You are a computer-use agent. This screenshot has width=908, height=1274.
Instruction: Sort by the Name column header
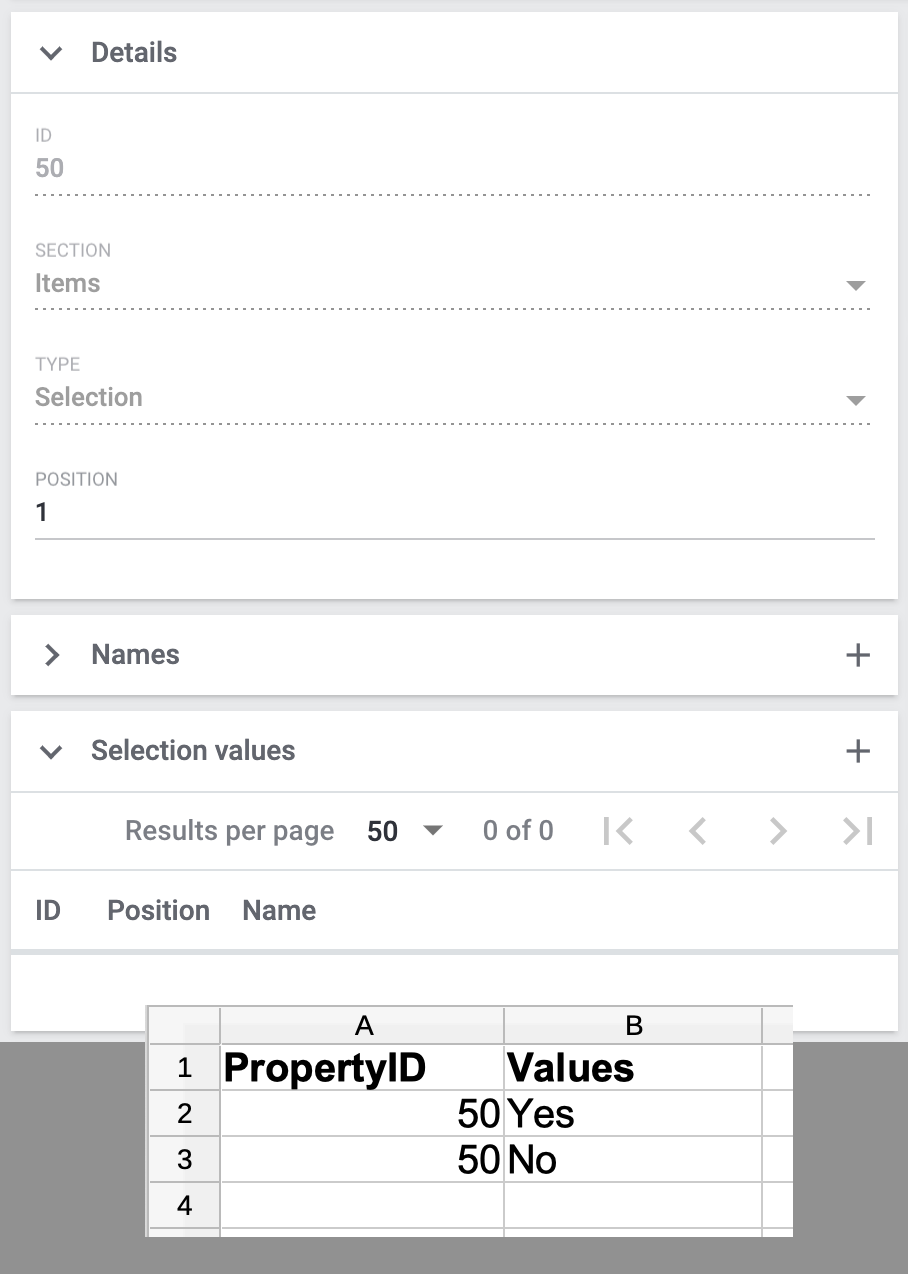tap(279, 911)
